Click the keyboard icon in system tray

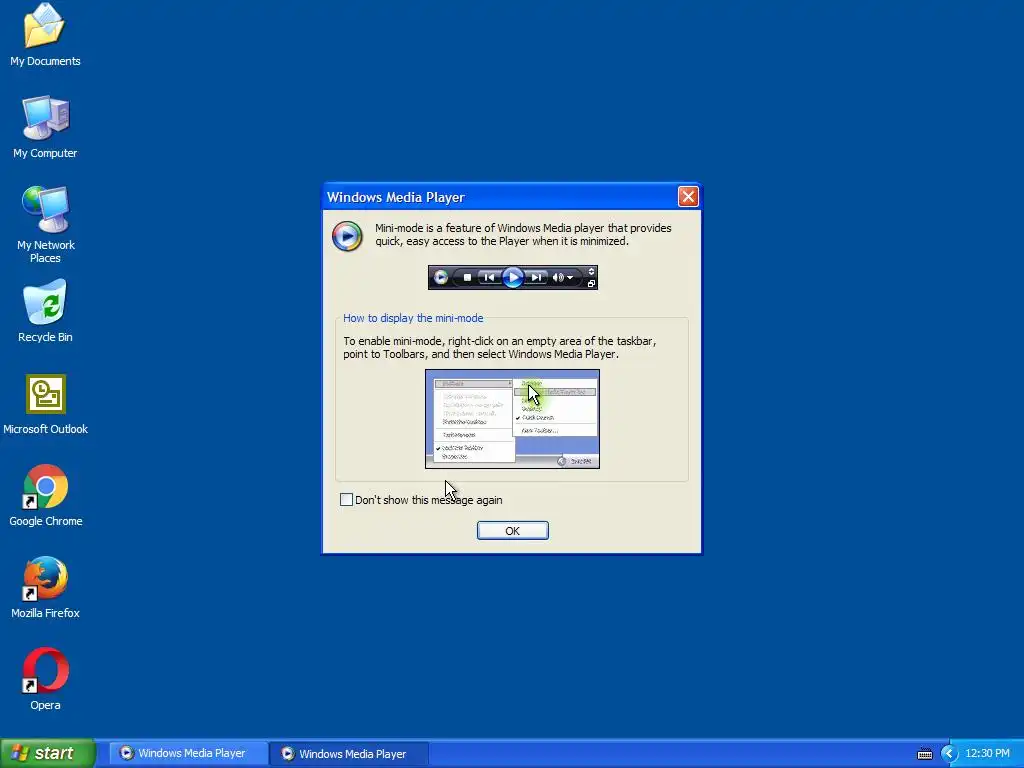click(925, 754)
